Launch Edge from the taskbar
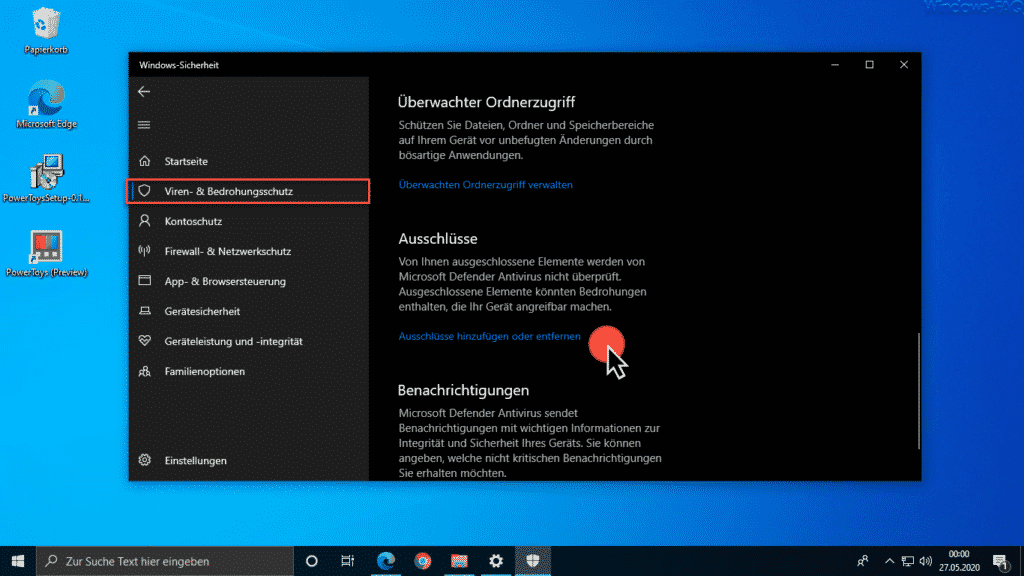Screen dimensions: 1024x576 386,561
